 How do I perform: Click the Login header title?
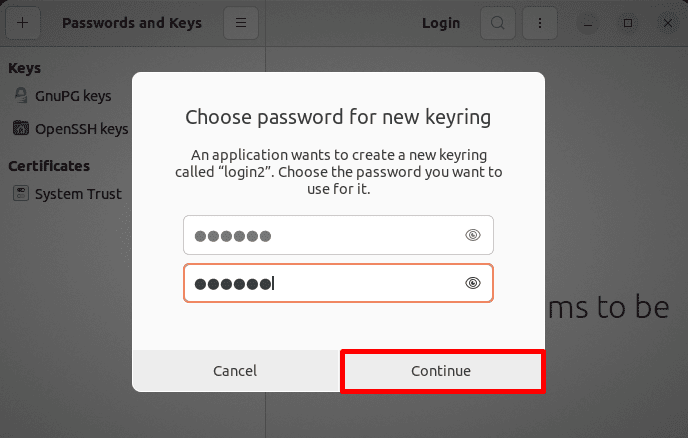coord(441,22)
